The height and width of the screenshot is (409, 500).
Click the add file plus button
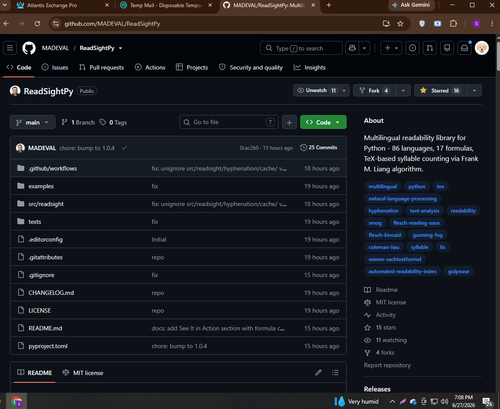tap(289, 122)
